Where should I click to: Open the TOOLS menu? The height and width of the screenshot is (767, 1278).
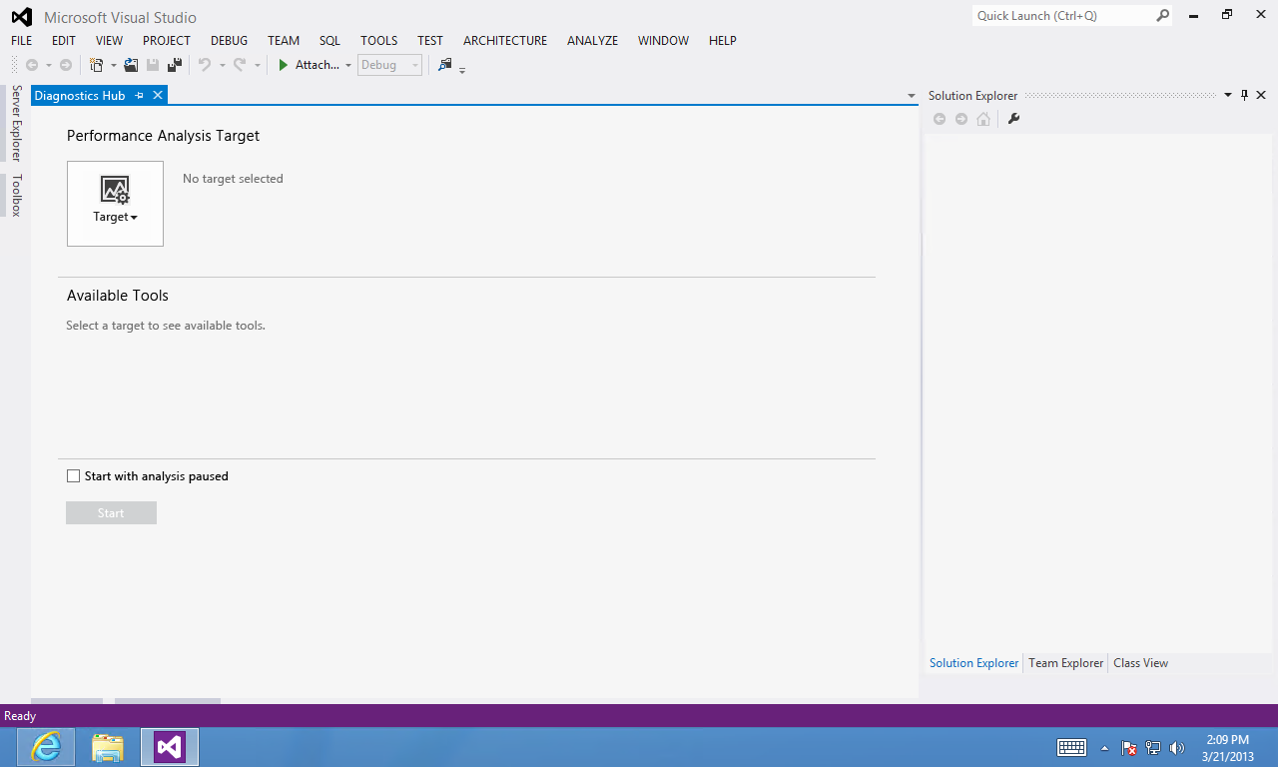[379, 41]
